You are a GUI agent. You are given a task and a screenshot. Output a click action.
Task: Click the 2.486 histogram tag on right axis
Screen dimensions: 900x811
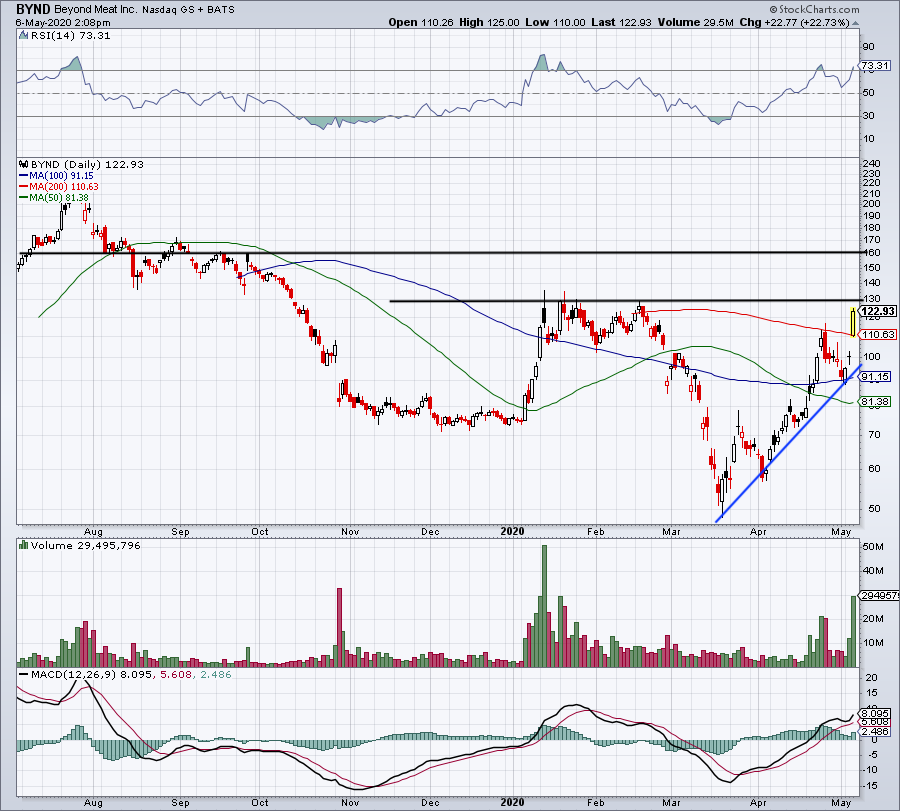pos(875,731)
